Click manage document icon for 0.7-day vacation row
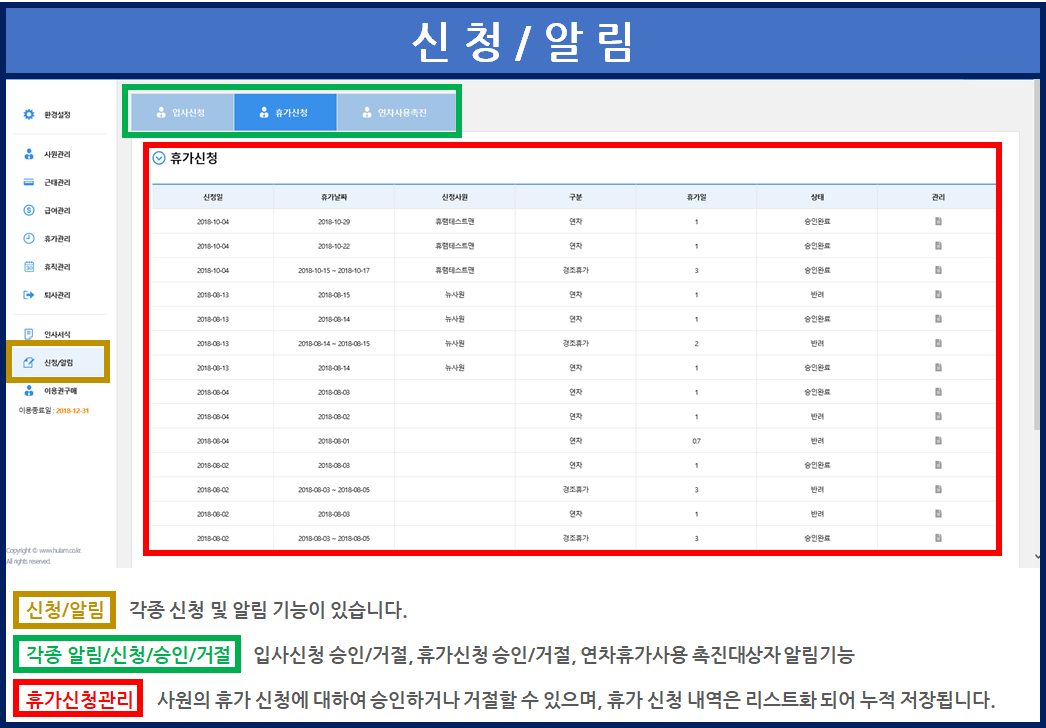 (x=937, y=441)
